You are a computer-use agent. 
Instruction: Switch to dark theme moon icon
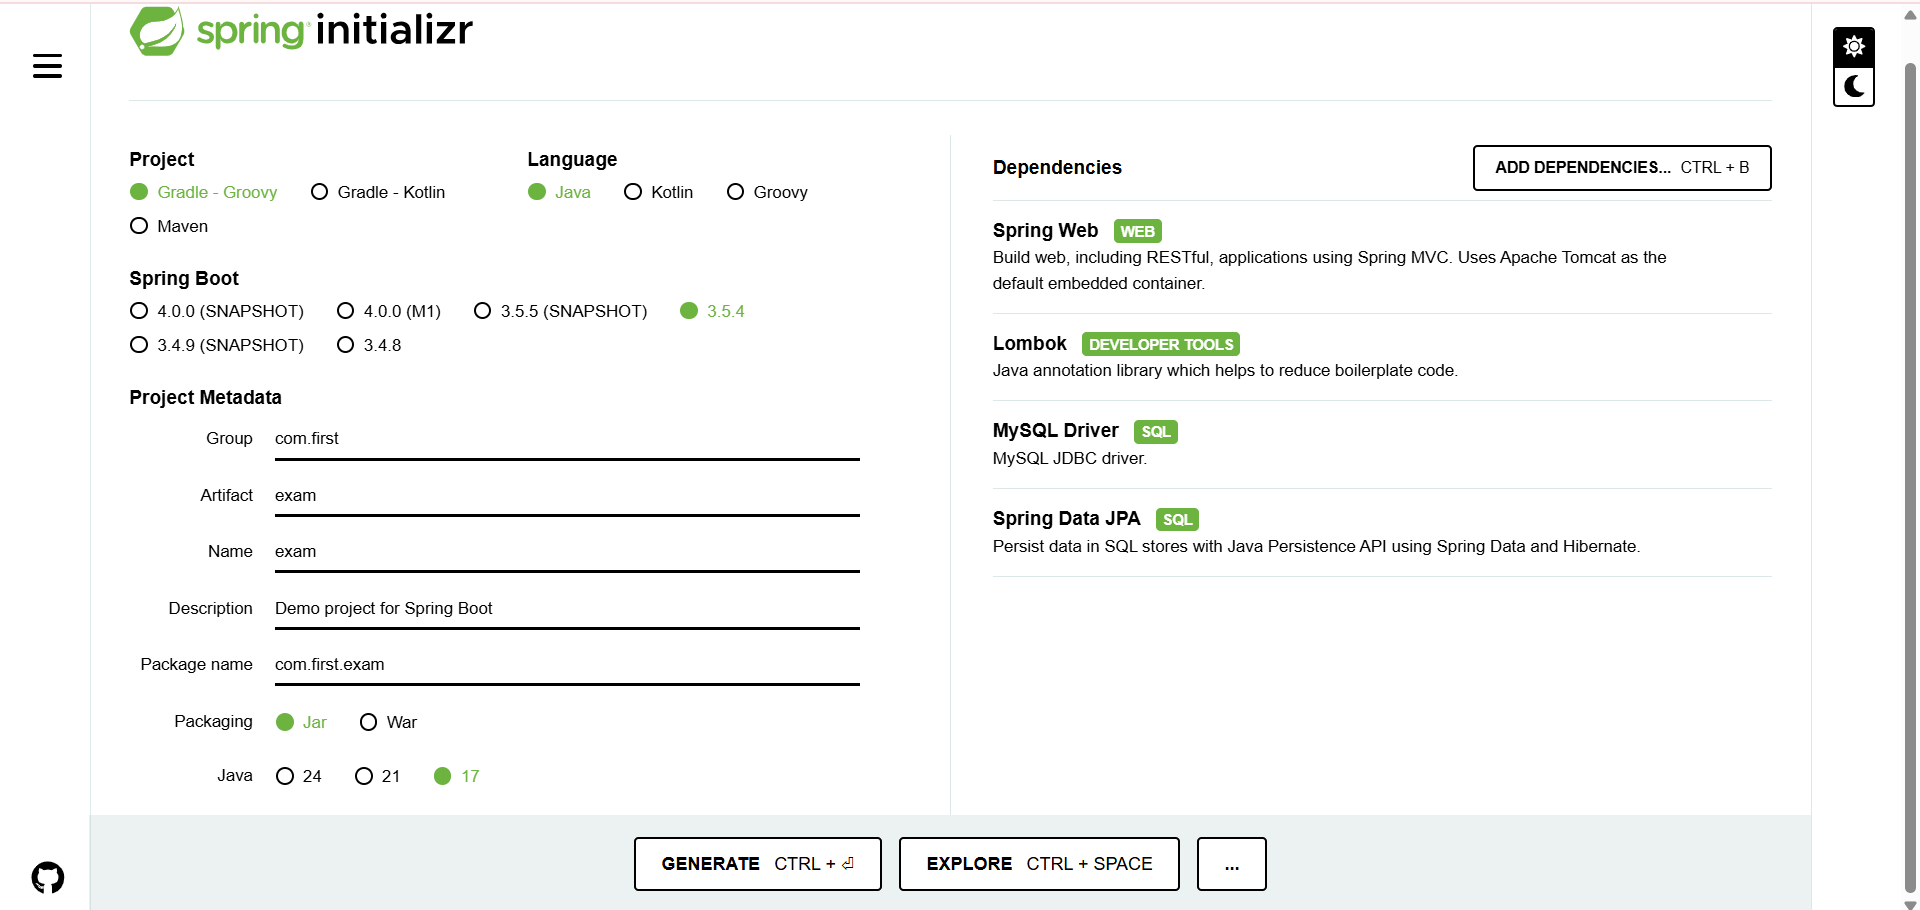(1853, 87)
